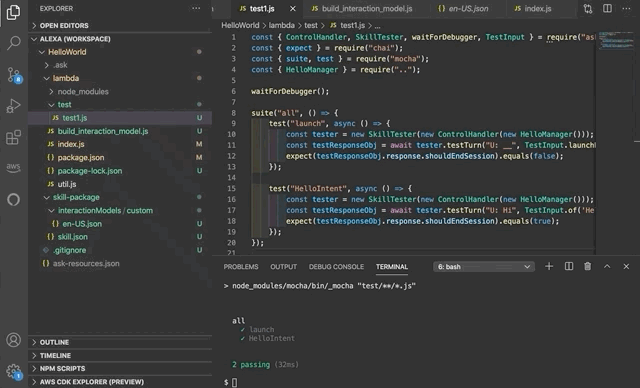This screenshot has width=640, height=388.
Task: Open index.js in the file tree
Action: [120, 144]
